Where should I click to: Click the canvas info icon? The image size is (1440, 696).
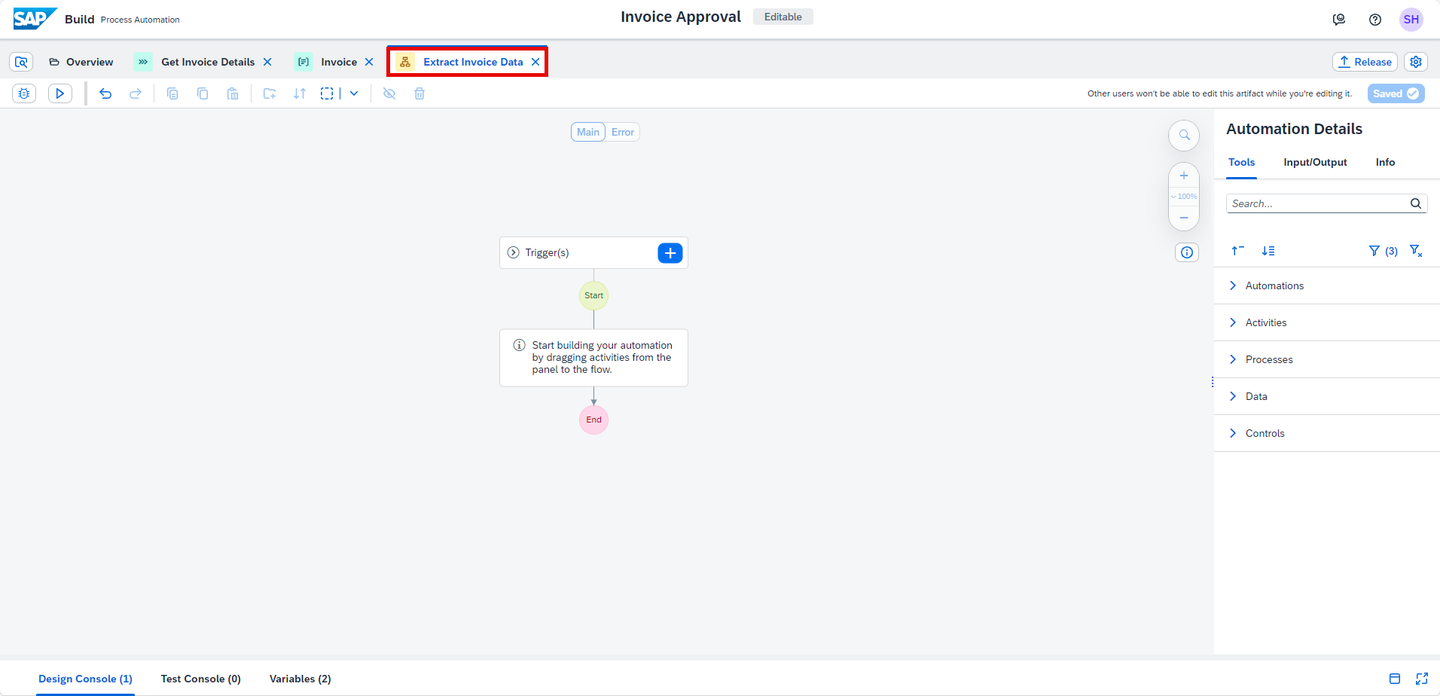[1187, 253]
